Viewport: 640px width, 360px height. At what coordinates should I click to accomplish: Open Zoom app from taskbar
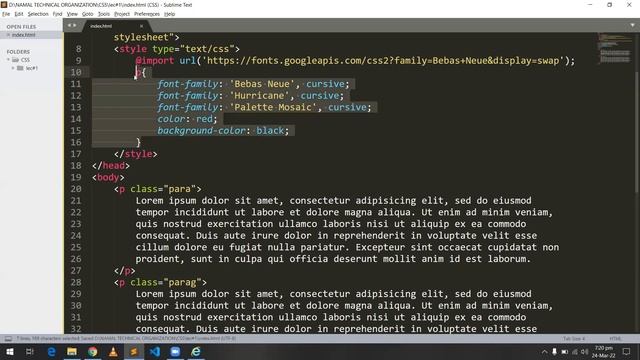click(x=175, y=351)
